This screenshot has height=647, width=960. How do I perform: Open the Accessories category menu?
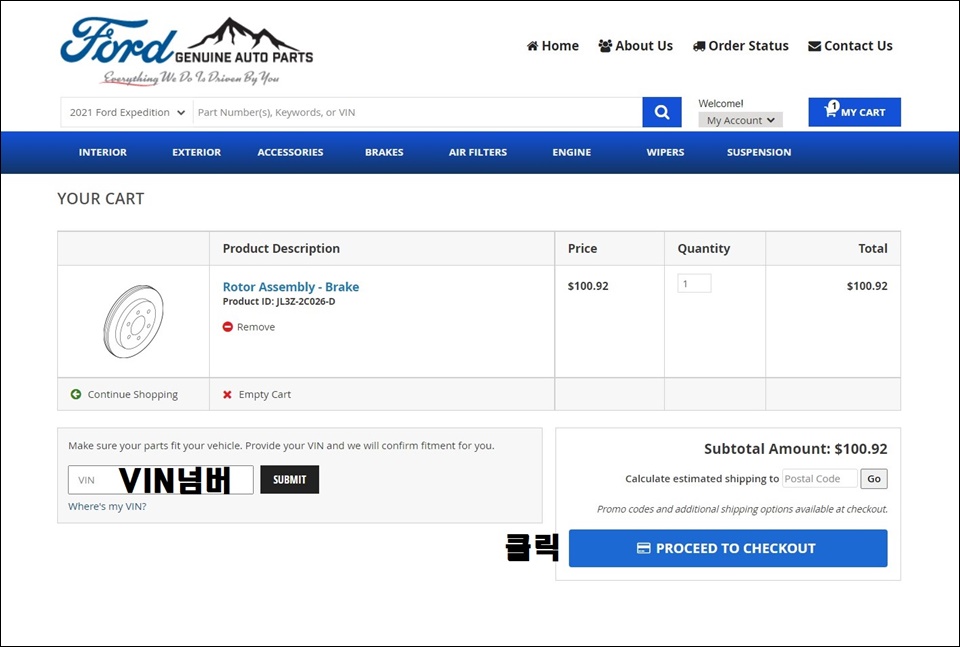(290, 152)
